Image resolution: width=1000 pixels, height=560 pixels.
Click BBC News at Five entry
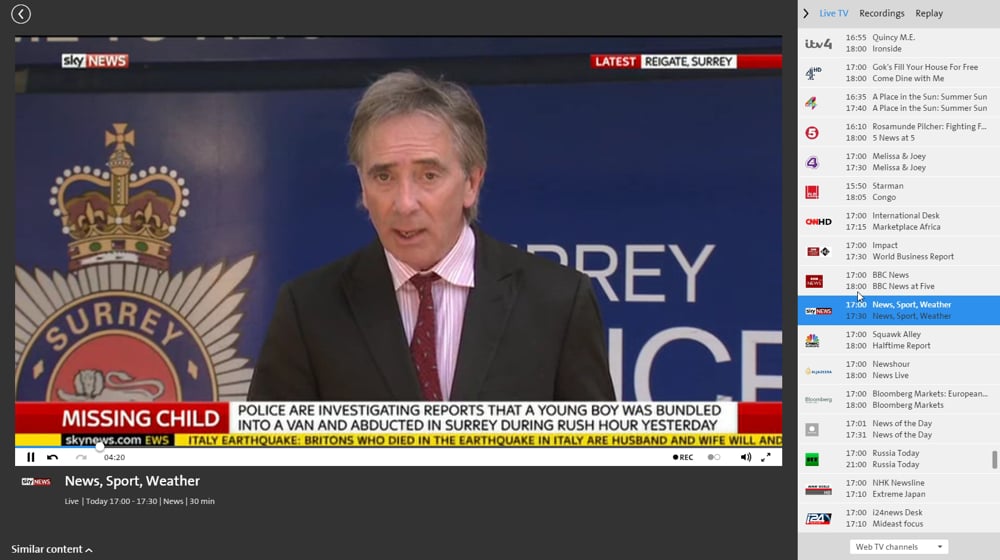(x=903, y=286)
